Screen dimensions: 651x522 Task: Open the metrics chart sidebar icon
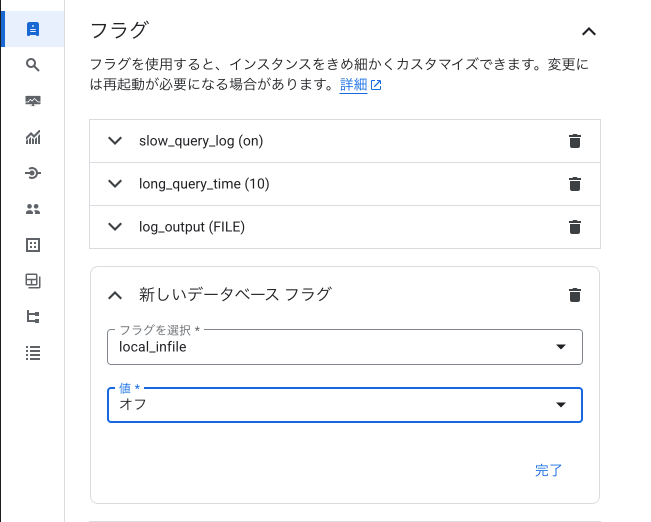point(33,137)
